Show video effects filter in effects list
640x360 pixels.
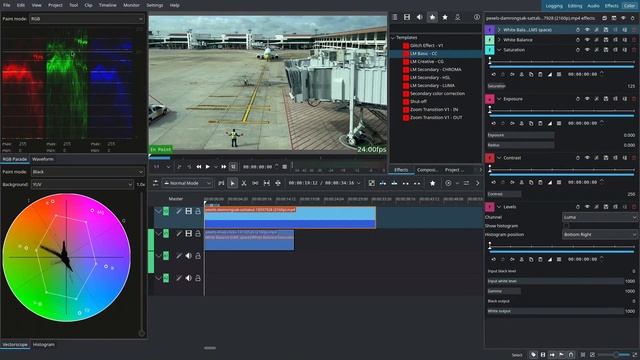407,17
